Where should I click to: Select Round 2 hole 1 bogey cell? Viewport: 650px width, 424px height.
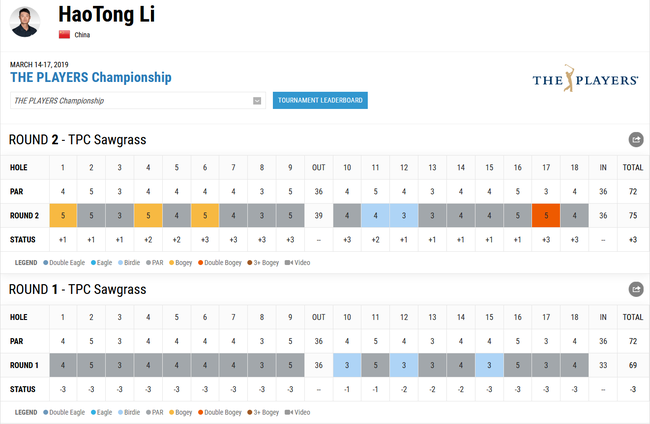[x=63, y=216]
